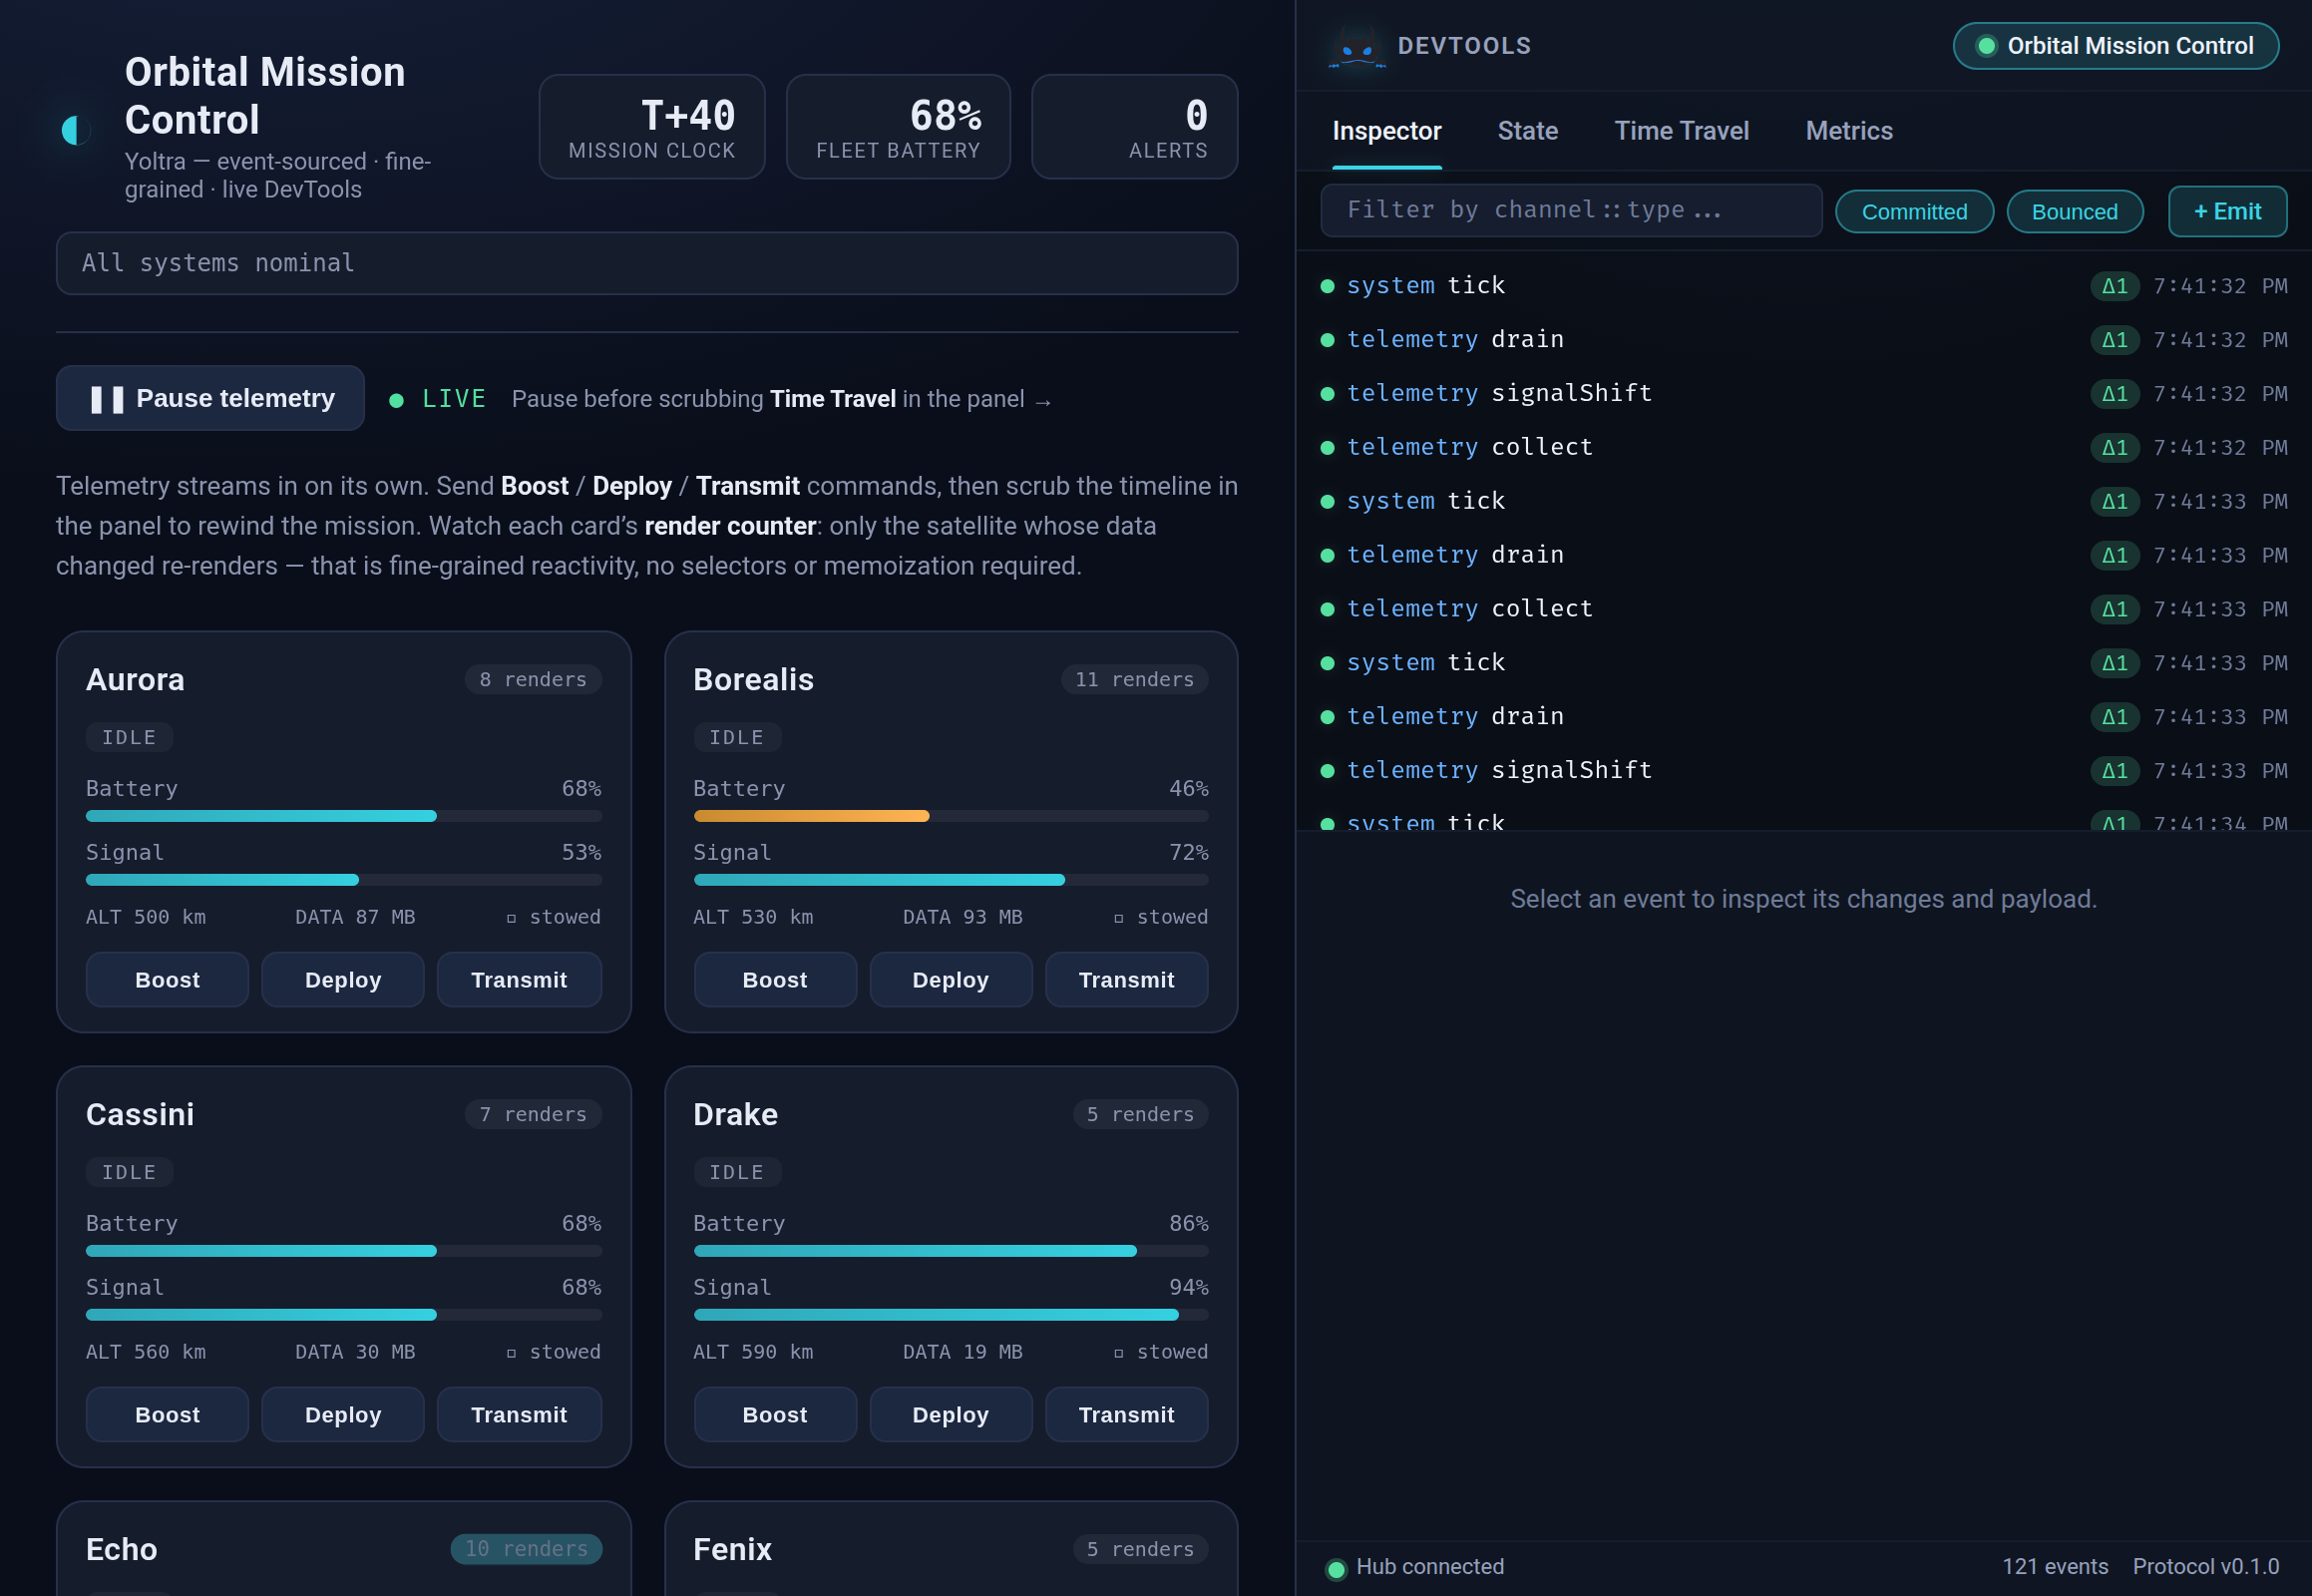
Task: Boost the Drake satellite
Action: [775, 1414]
